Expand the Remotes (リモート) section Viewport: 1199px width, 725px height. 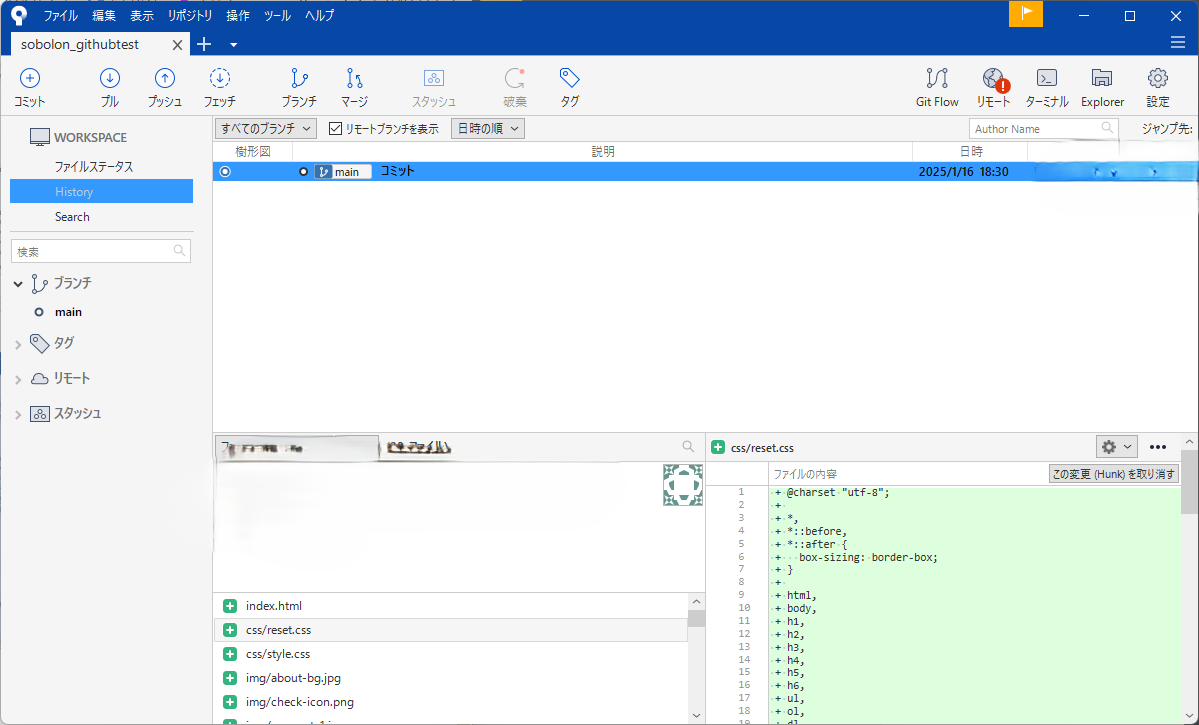18,379
